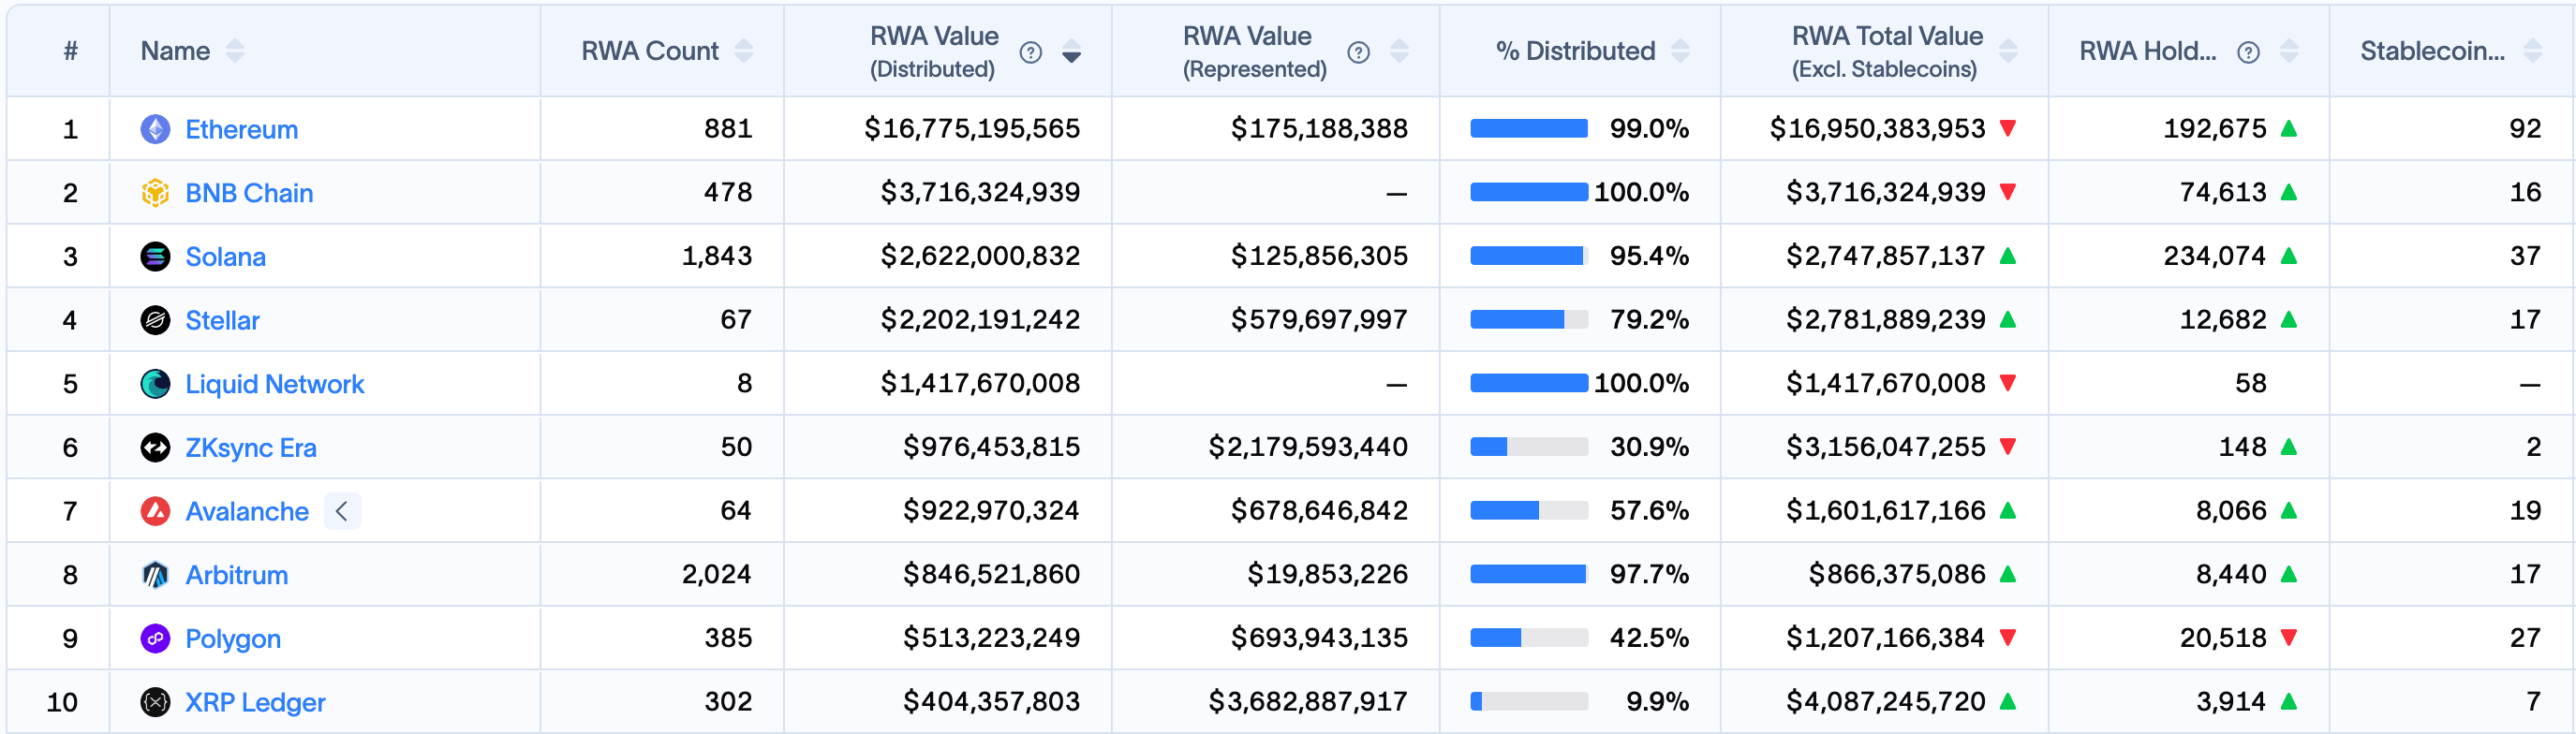Click the BNB Chain logo icon

[155, 193]
